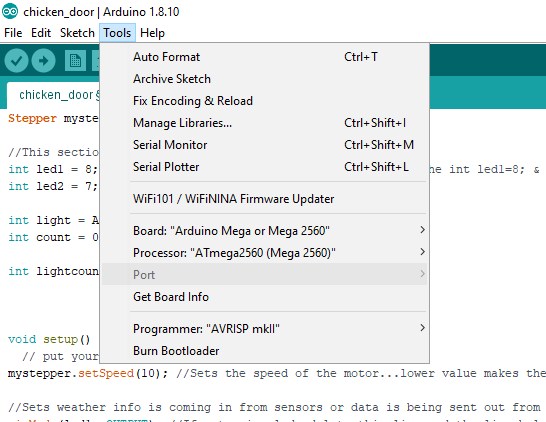
Task: Select Get Board Info entry
Action: tap(264, 297)
